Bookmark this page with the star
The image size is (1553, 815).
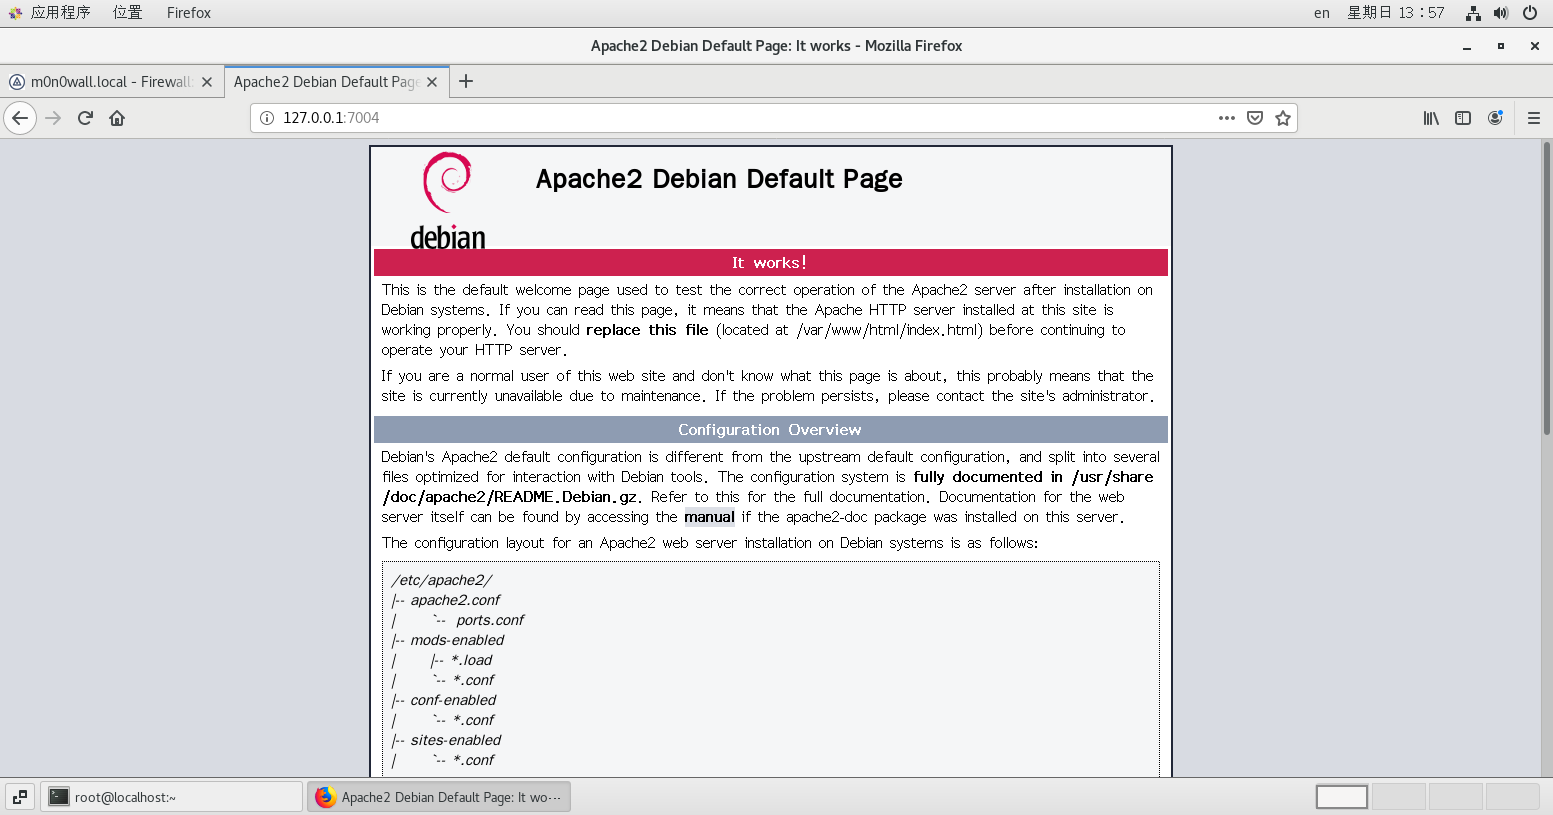click(x=1283, y=118)
